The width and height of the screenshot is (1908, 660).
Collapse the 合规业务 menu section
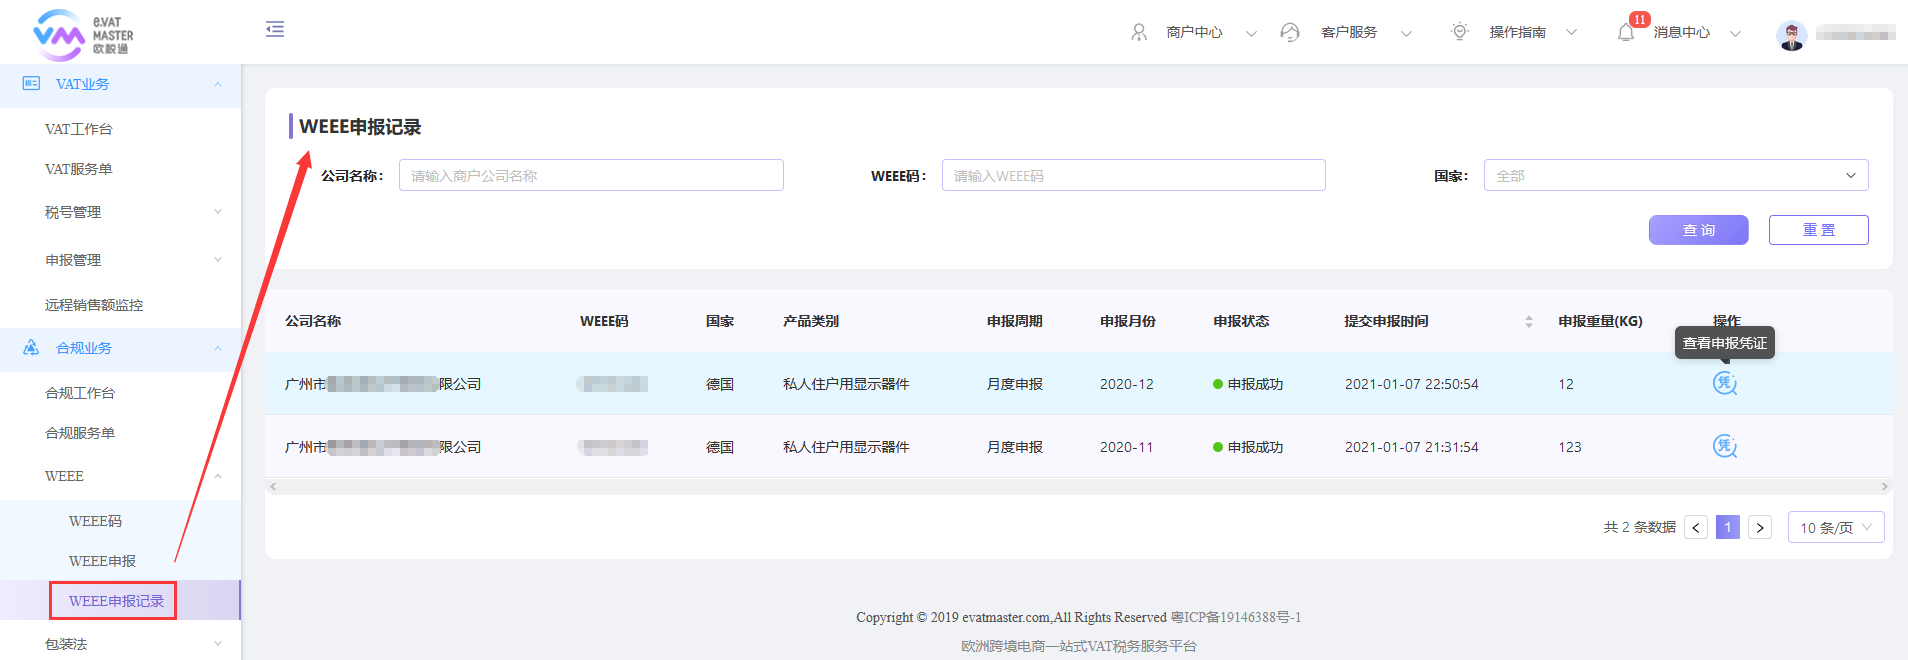218,348
